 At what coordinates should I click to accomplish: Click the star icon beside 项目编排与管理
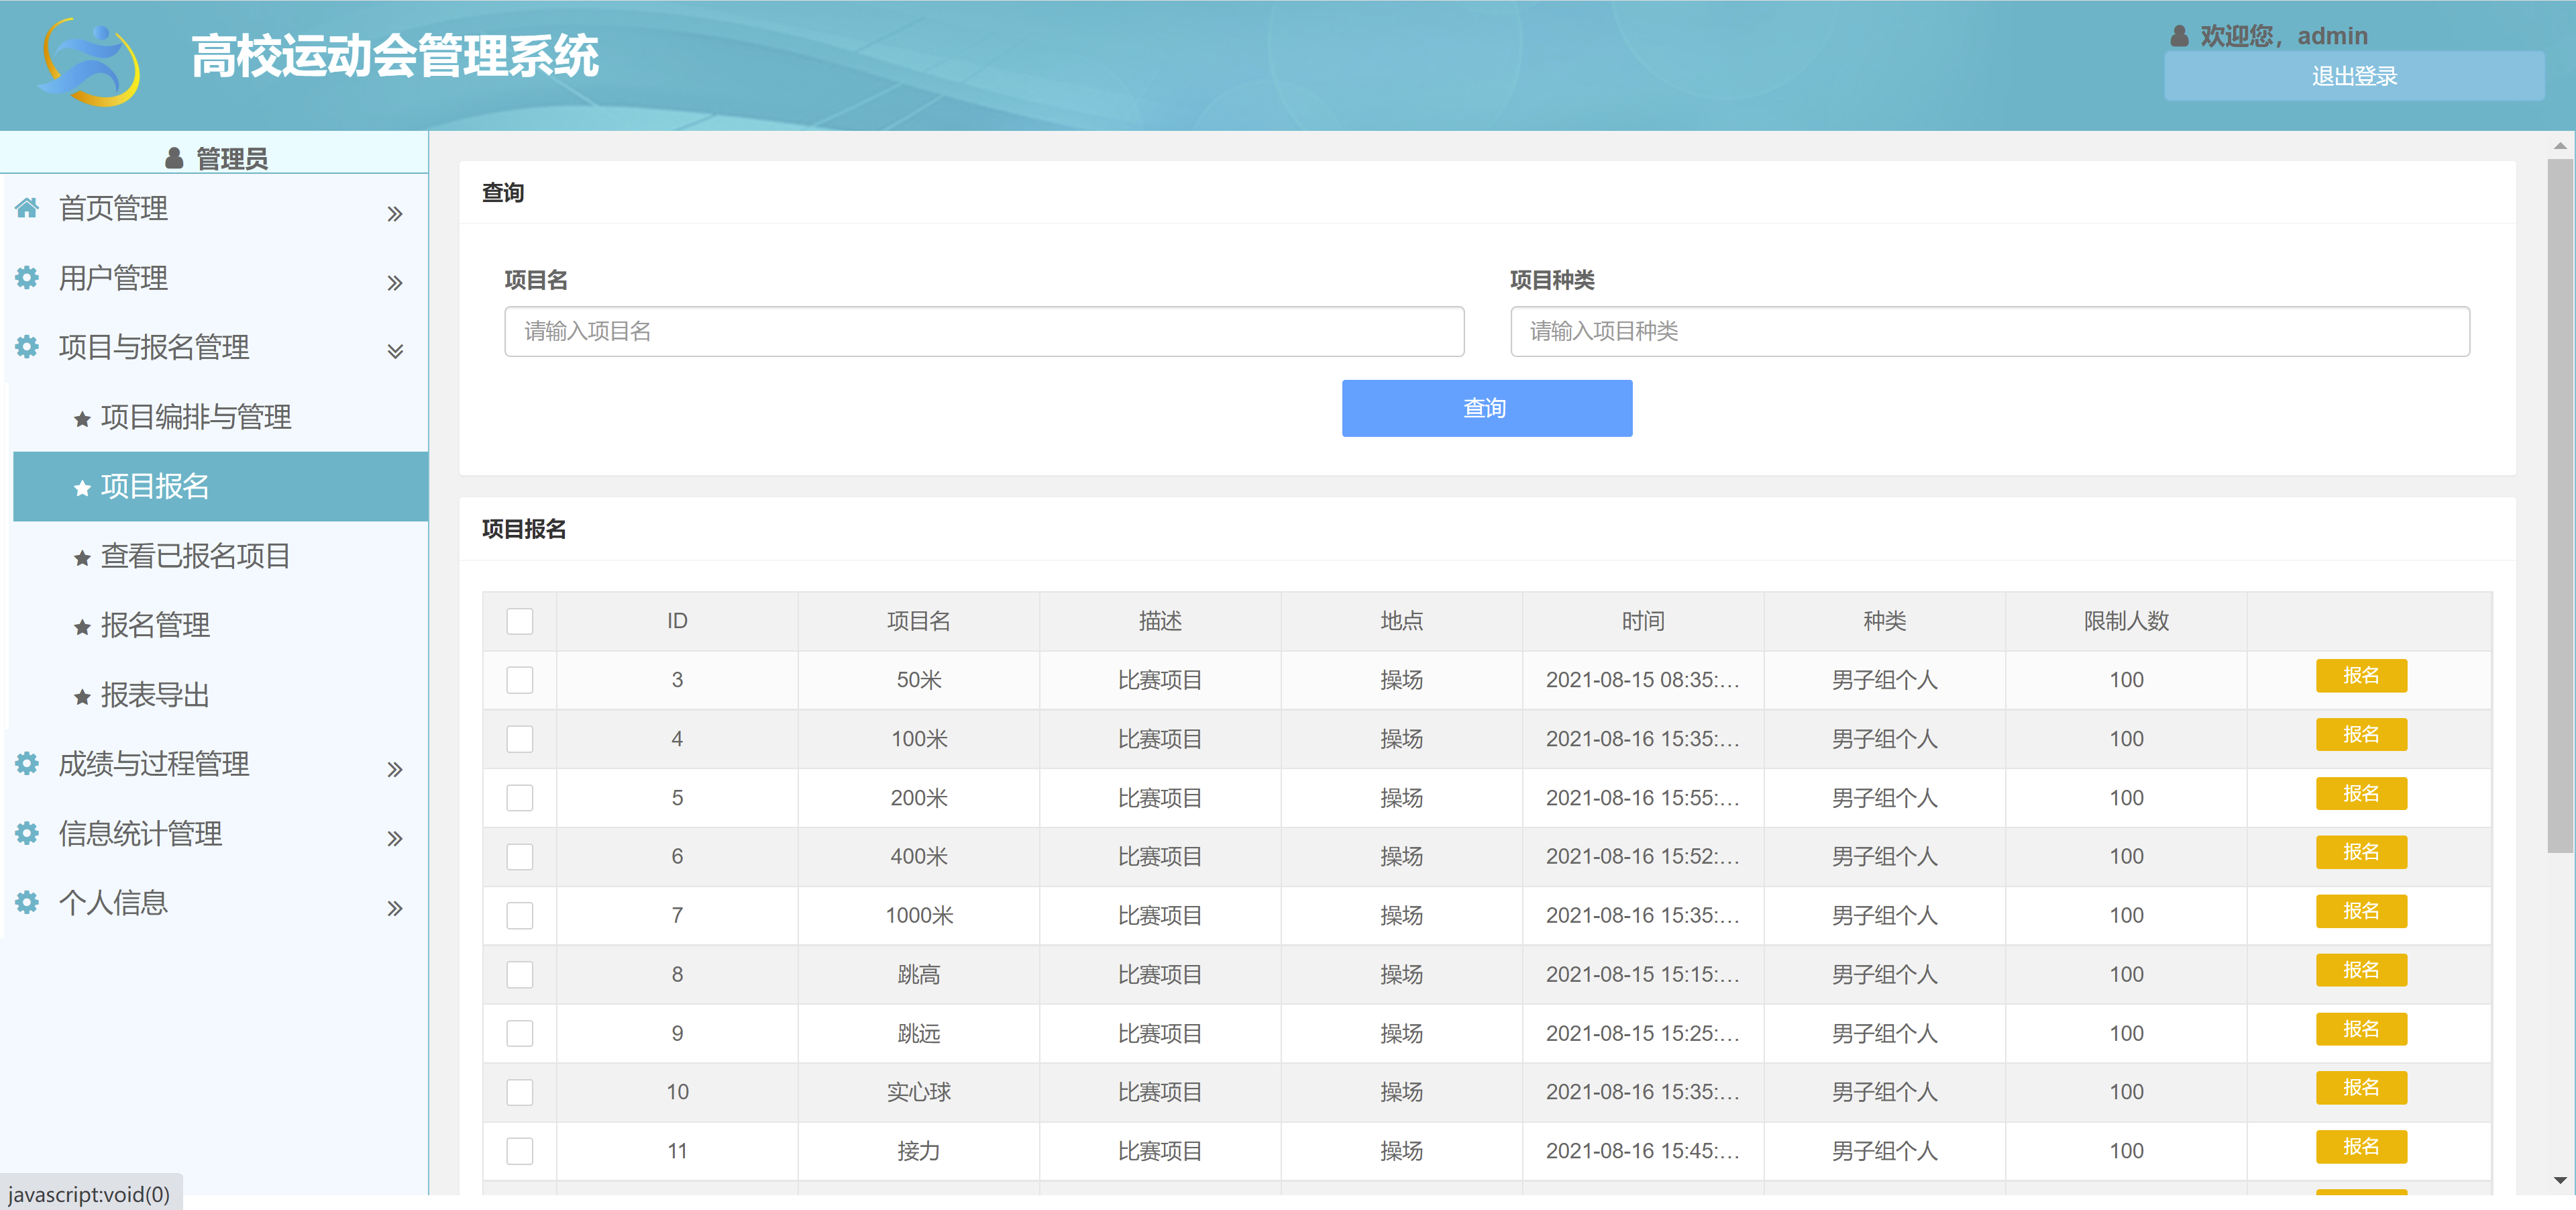coord(82,418)
